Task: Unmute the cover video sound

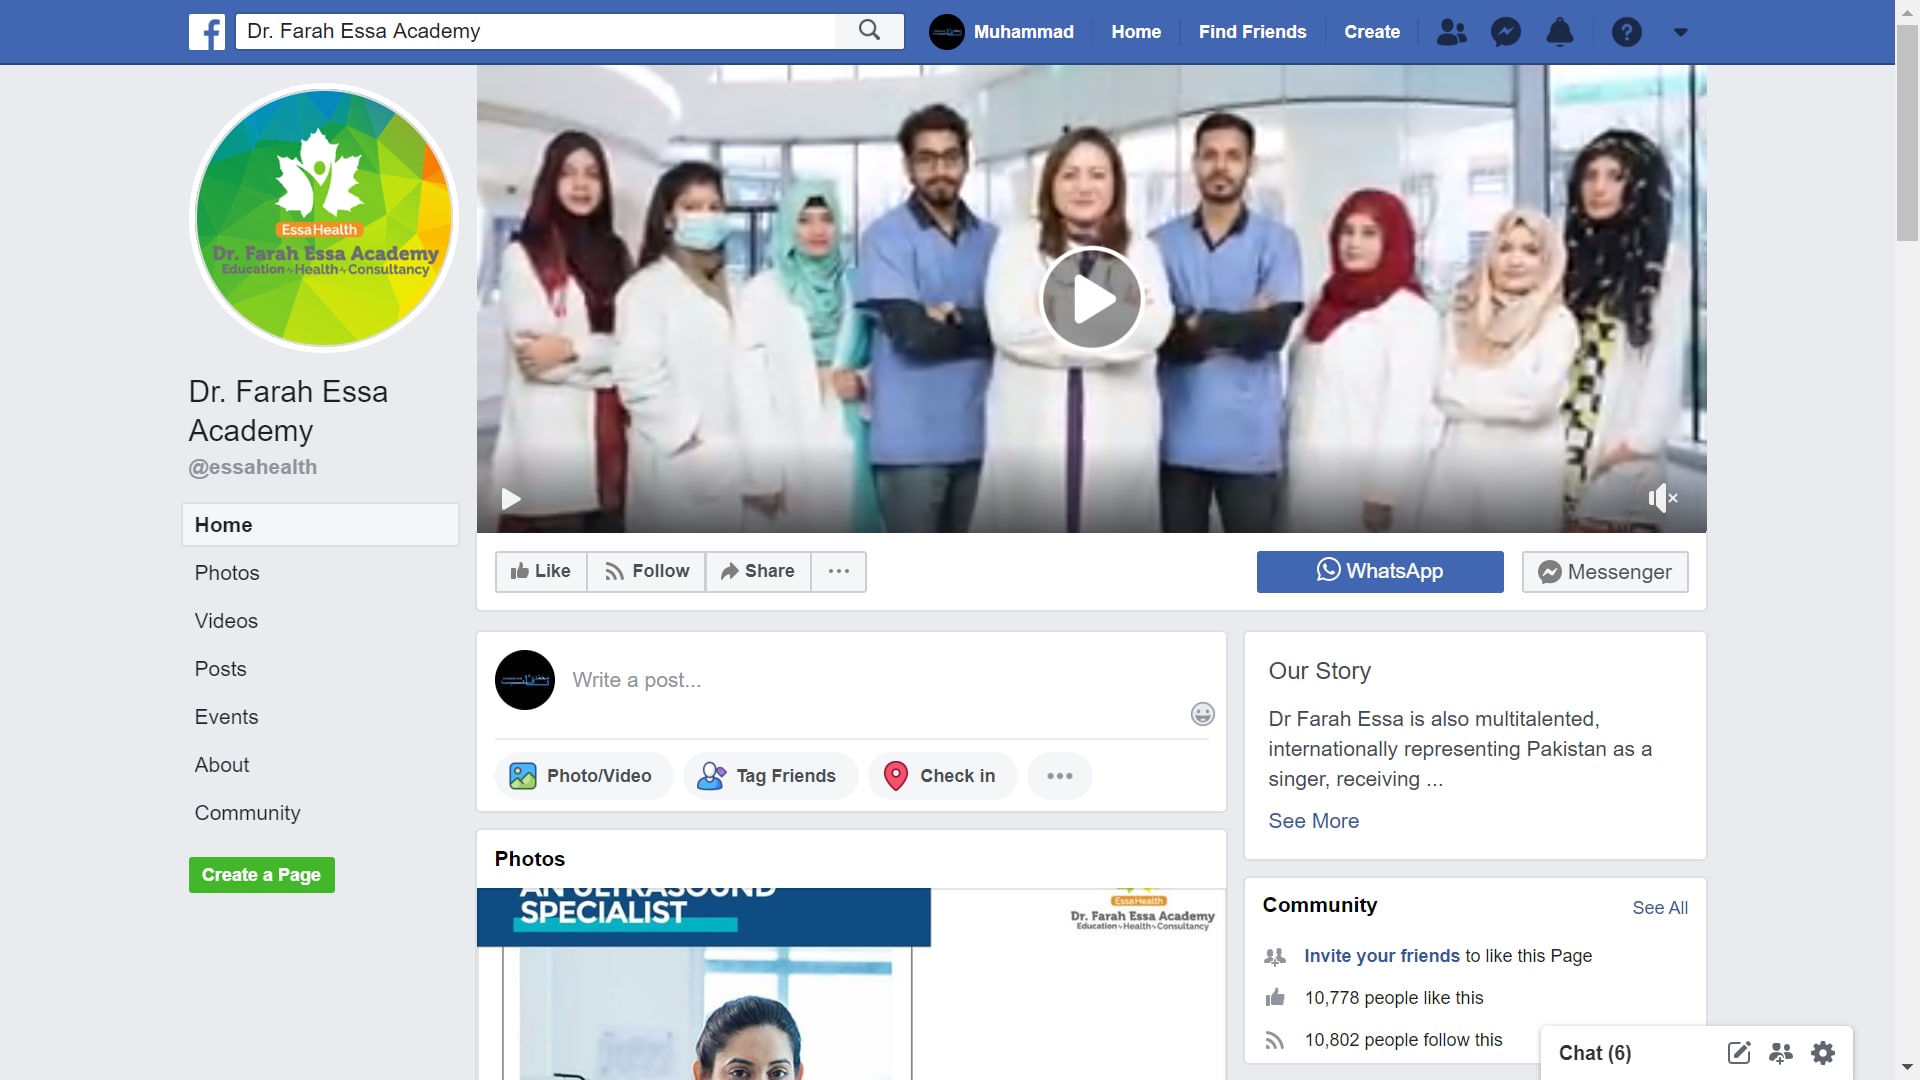Action: (x=1662, y=498)
